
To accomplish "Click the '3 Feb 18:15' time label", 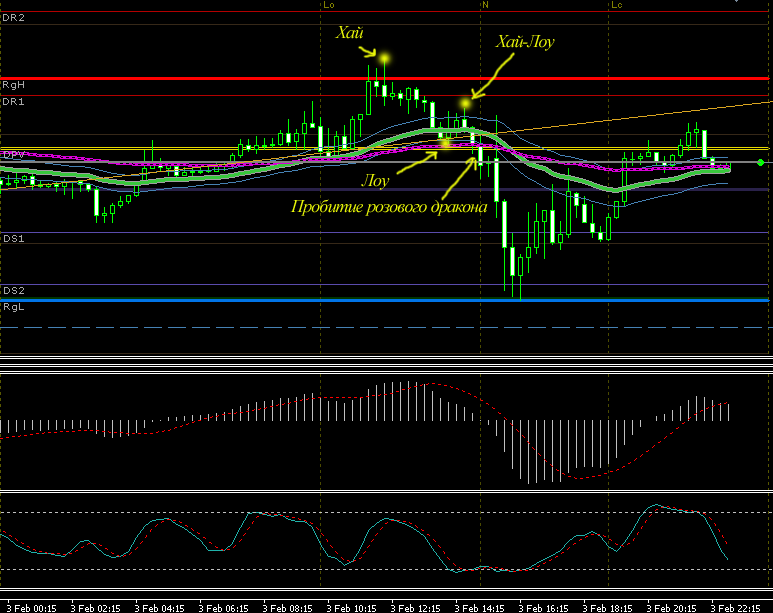I will pos(607,608).
